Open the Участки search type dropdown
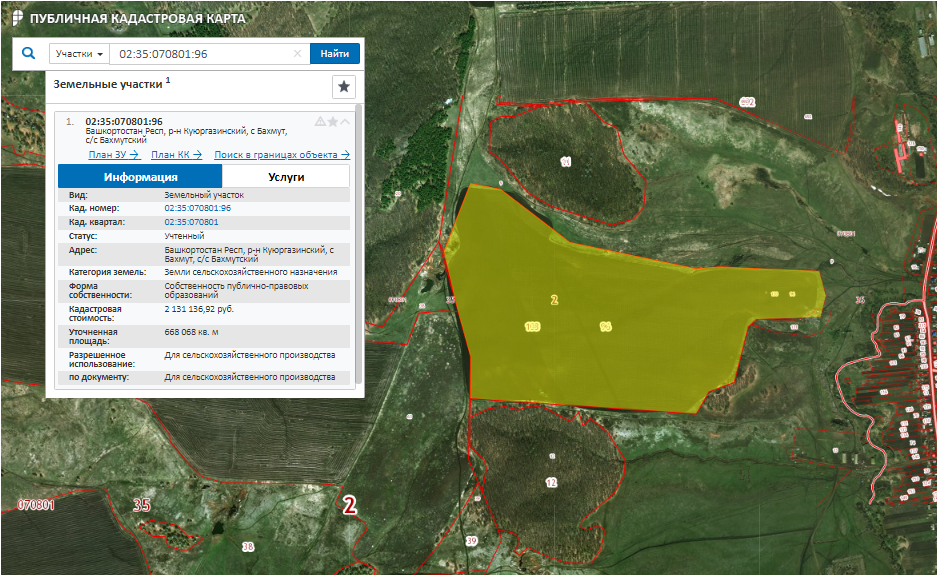This screenshot has height=576, width=938. [79, 54]
